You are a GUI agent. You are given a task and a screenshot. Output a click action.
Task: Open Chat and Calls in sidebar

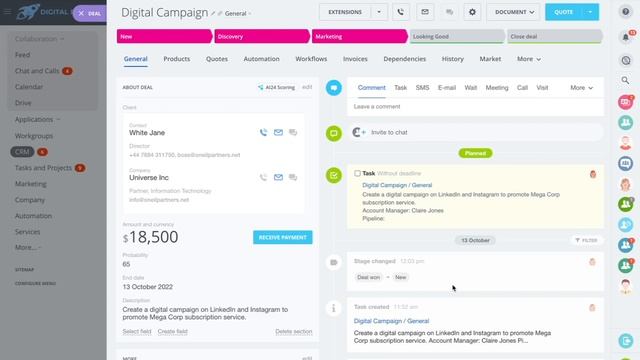pyautogui.click(x=37, y=71)
